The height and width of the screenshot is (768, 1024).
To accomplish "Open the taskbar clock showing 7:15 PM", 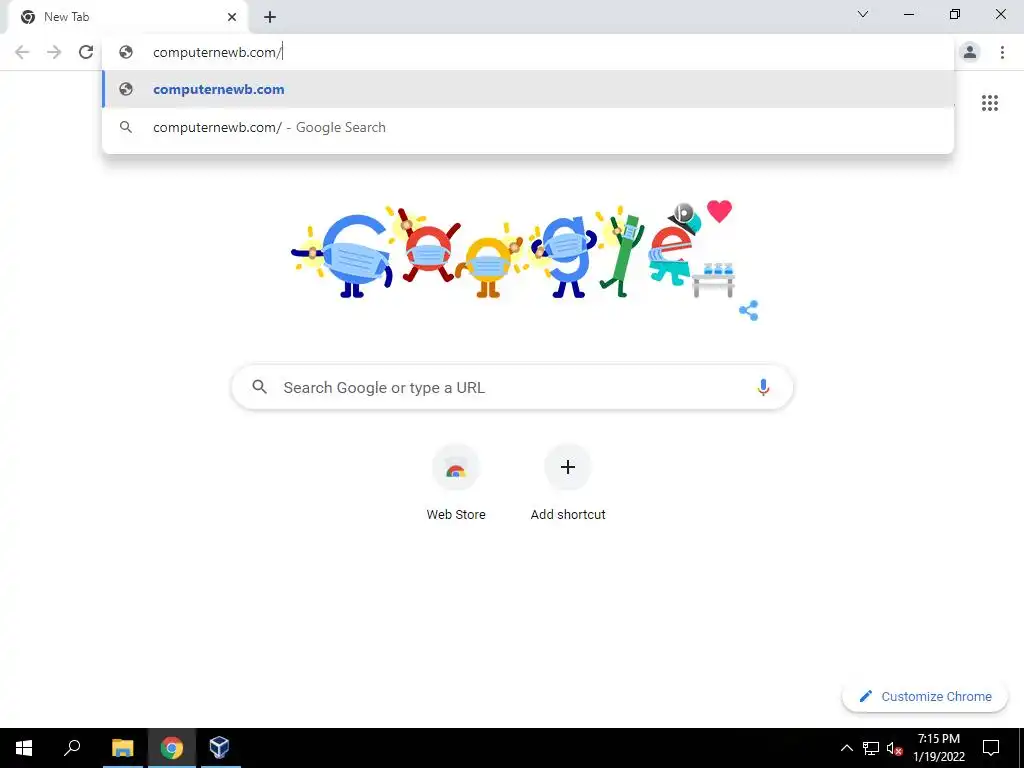I will [x=939, y=748].
